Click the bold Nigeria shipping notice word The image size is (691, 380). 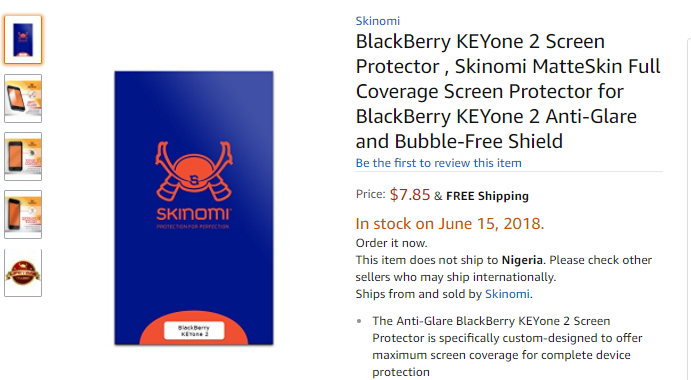522,260
